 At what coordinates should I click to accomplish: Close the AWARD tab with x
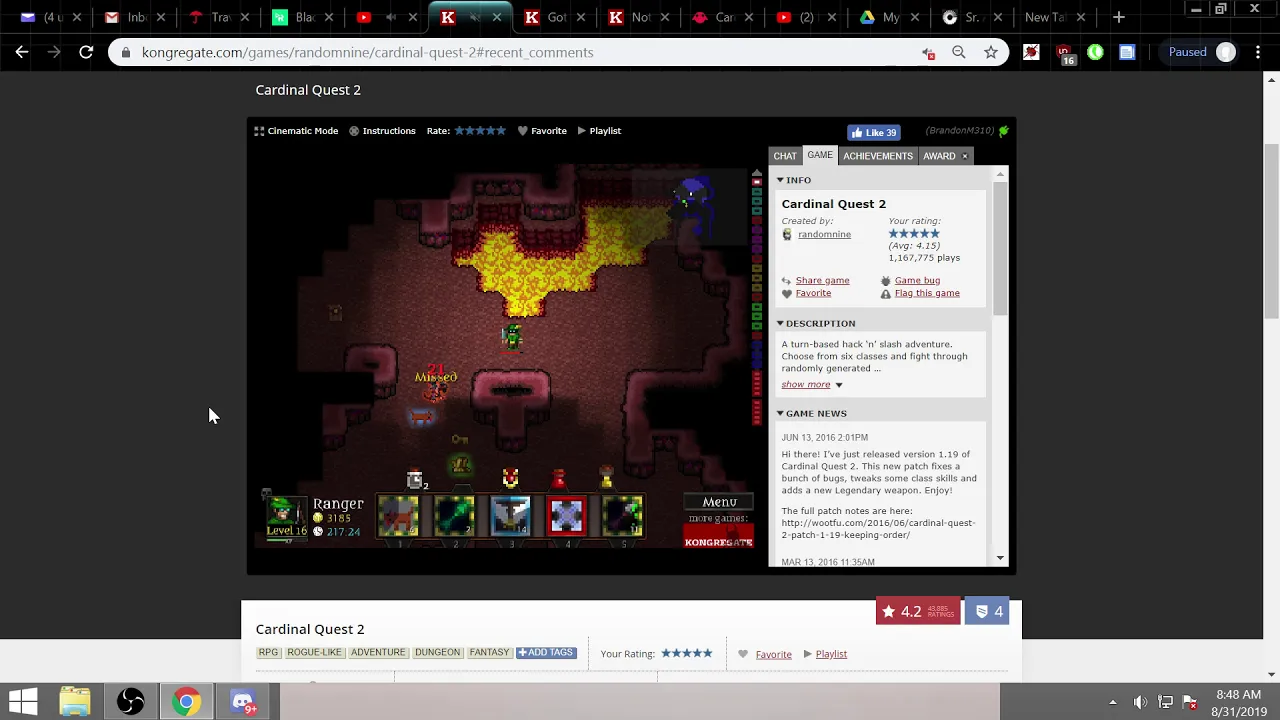click(x=965, y=156)
